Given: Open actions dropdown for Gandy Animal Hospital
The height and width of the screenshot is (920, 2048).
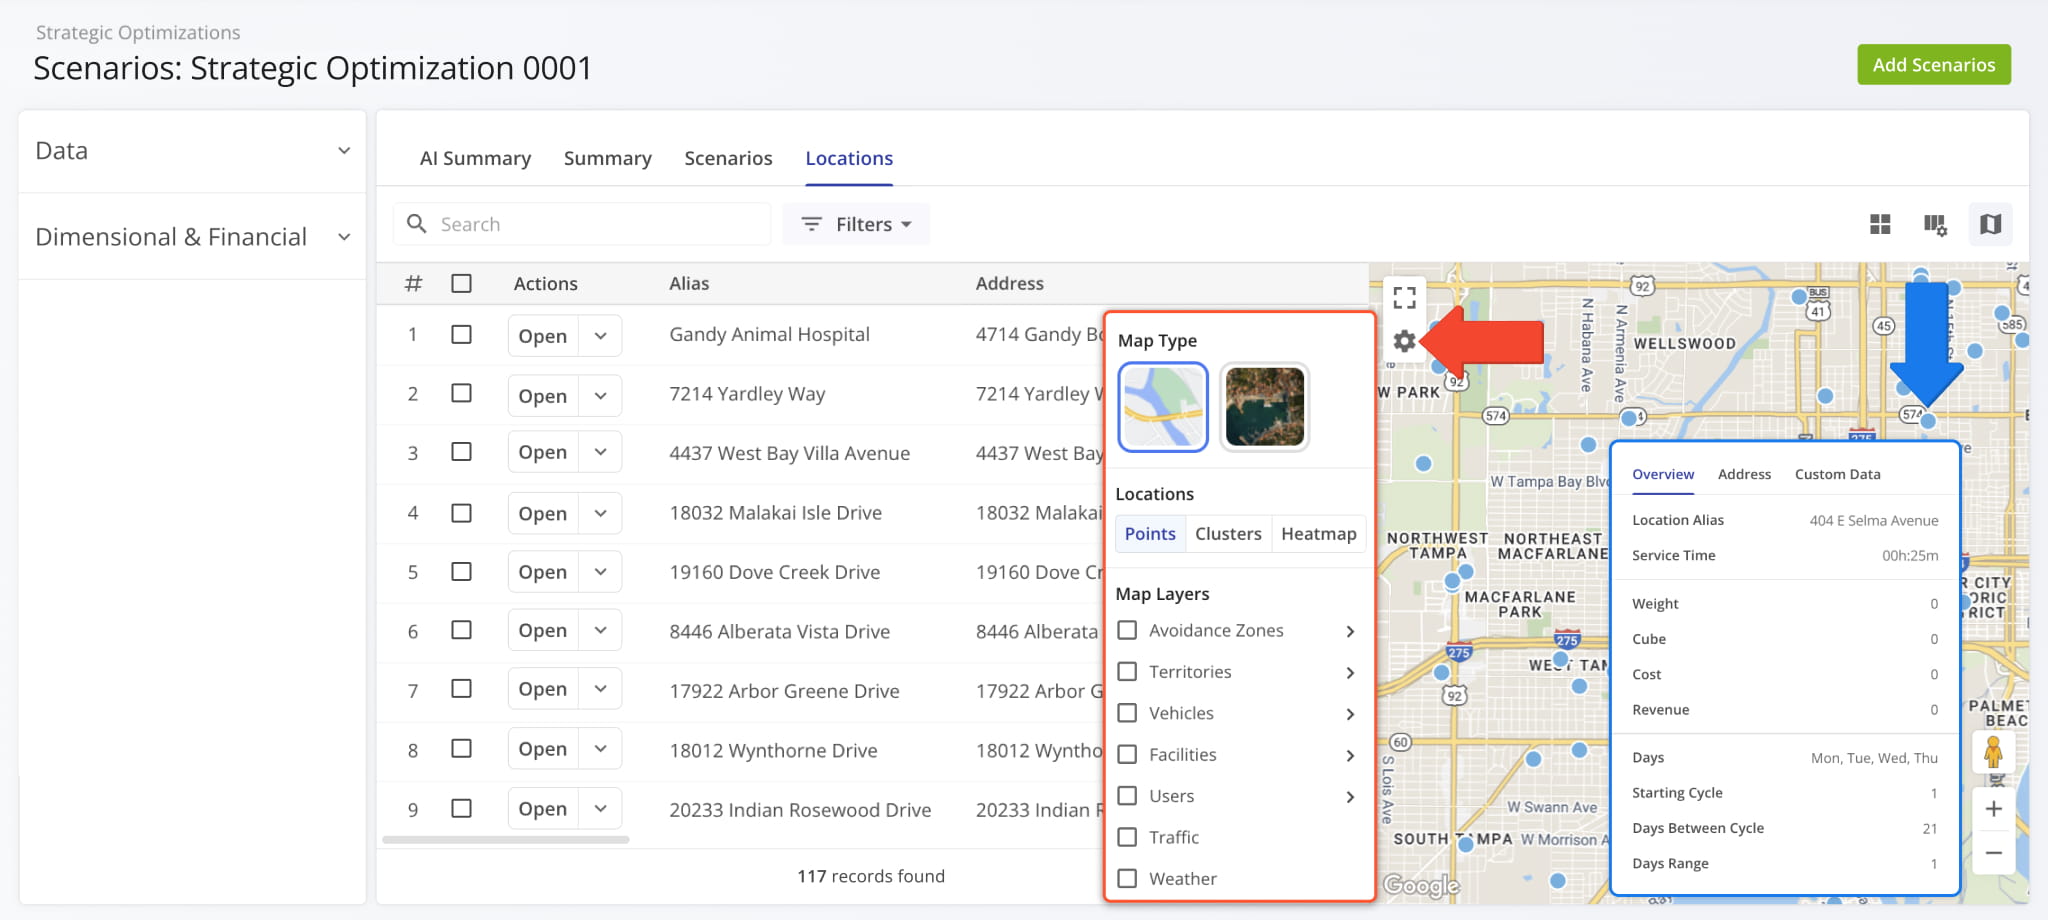Looking at the screenshot, I should point(600,336).
